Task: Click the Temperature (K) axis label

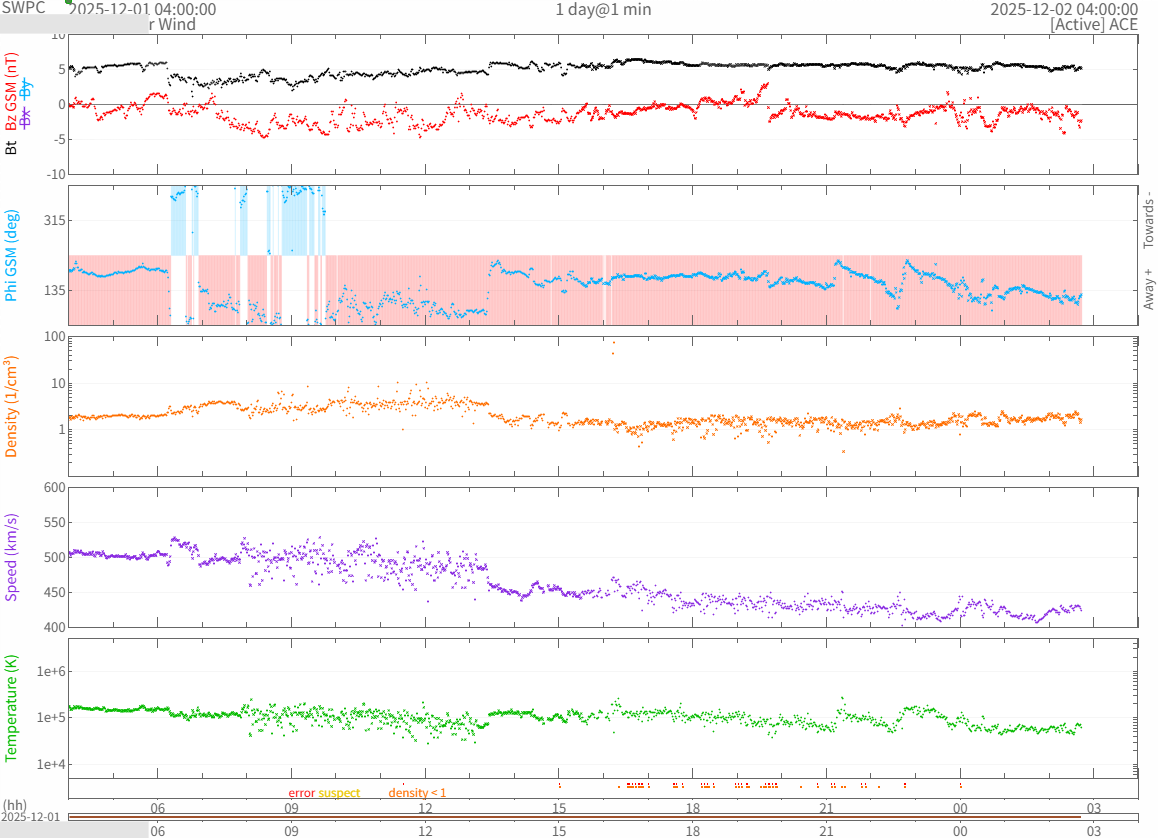Action: pos(12,706)
